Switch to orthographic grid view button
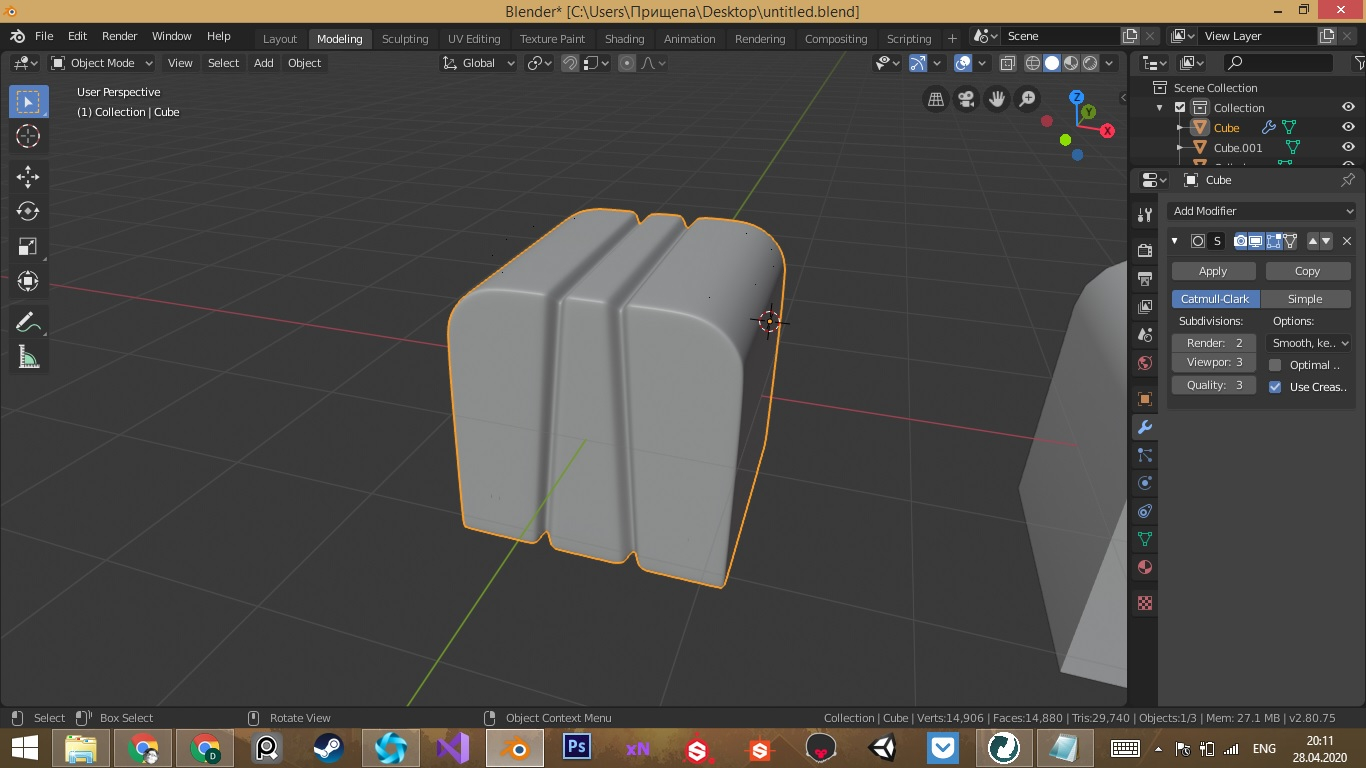The height and width of the screenshot is (768, 1366). (936, 99)
